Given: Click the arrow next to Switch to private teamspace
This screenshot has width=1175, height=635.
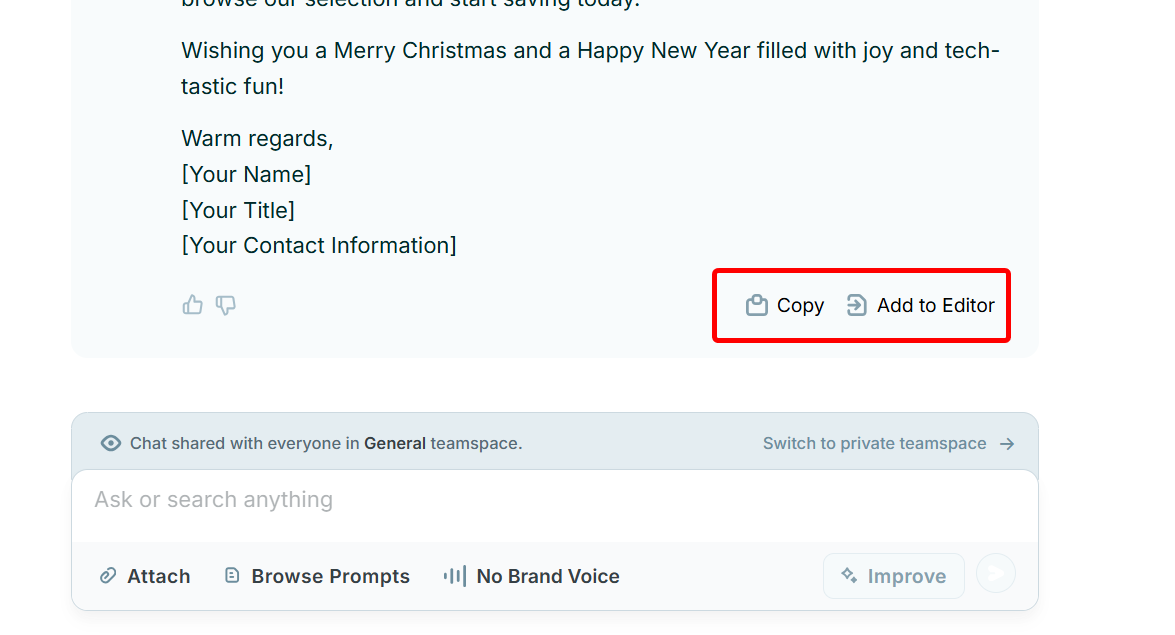Looking at the screenshot, I should point(1007,444).
